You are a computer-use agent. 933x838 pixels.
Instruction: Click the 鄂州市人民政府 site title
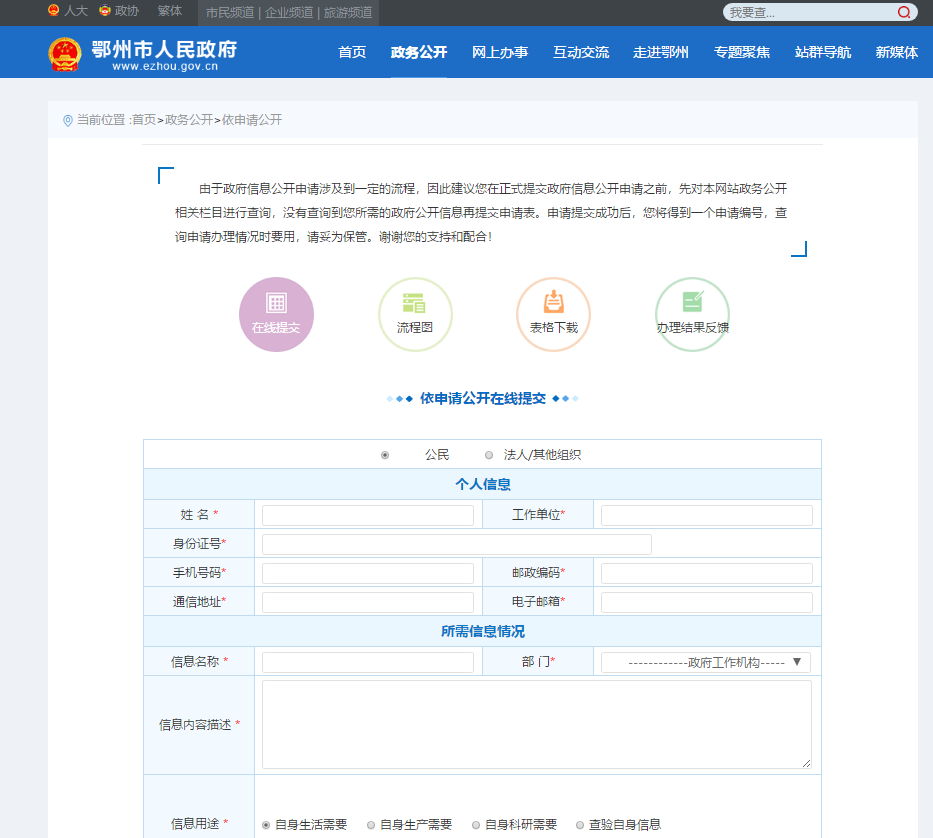pos(164,49)
